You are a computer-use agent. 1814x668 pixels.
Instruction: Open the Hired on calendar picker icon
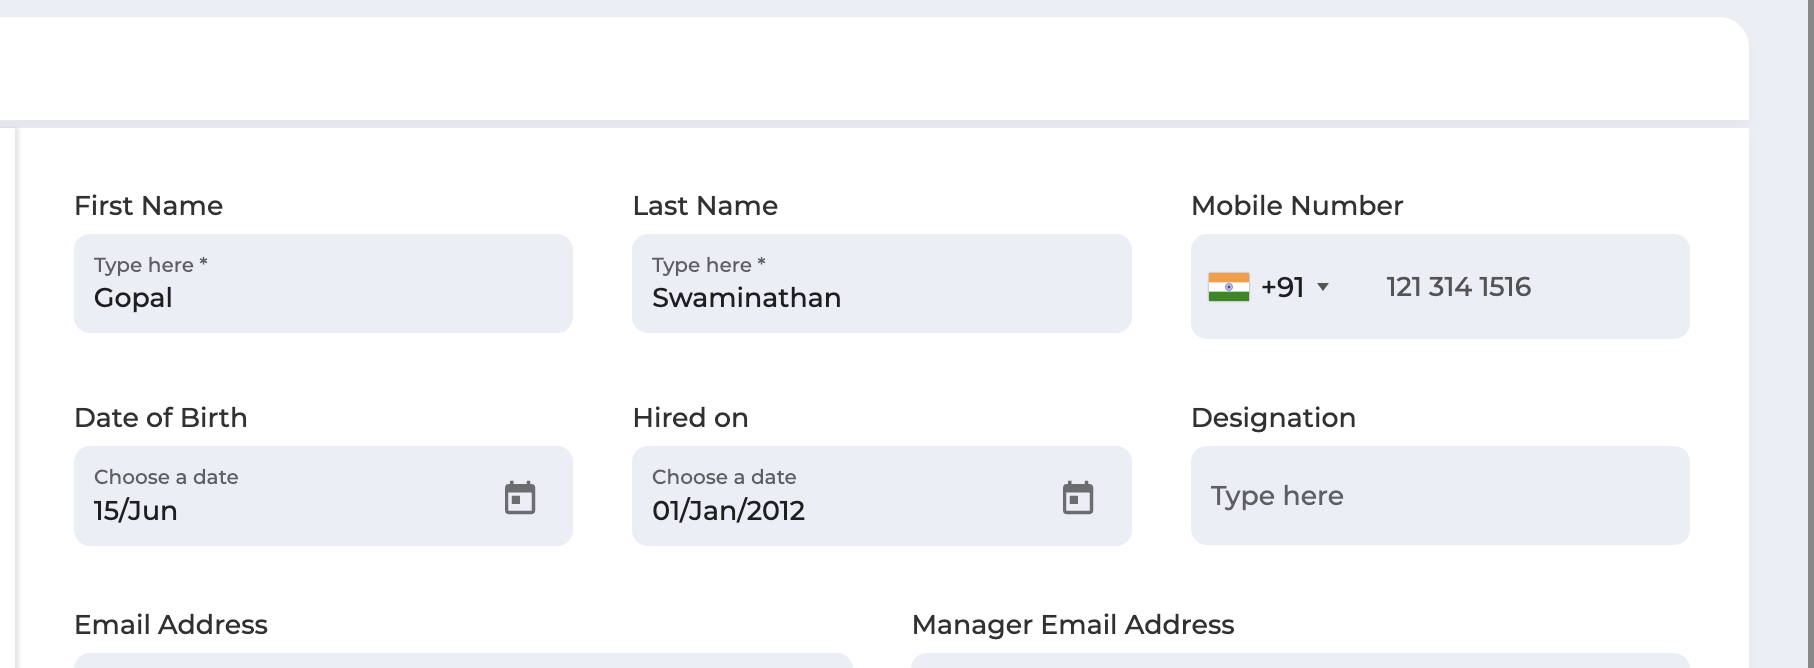click(x=1078, y=497)
